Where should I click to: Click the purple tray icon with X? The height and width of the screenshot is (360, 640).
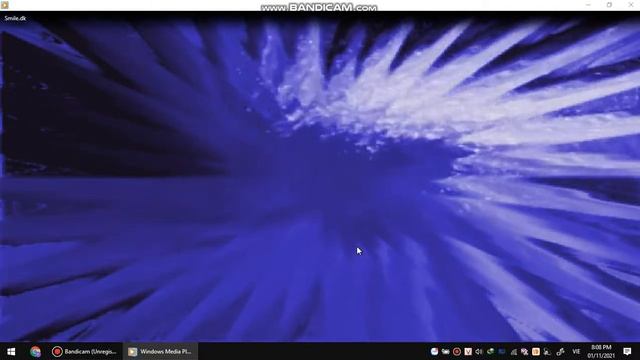[524, 351]
